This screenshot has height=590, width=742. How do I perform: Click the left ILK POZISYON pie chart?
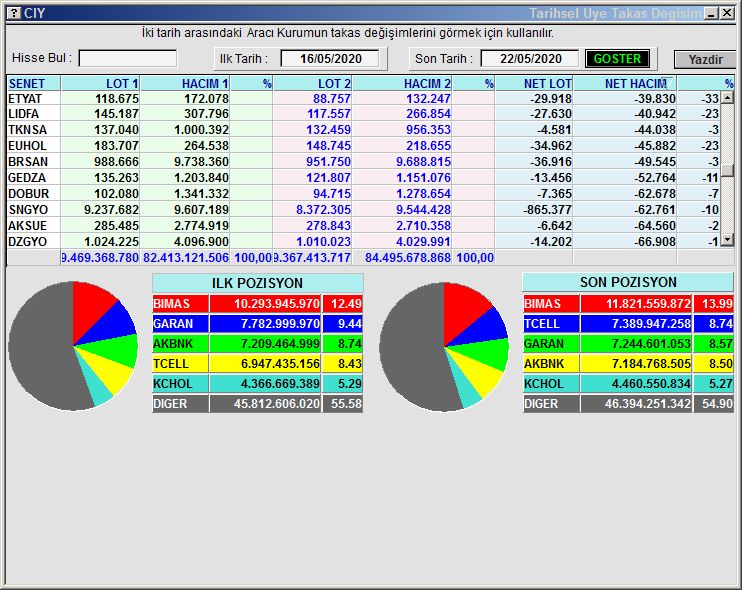click(x=73, y=346)
